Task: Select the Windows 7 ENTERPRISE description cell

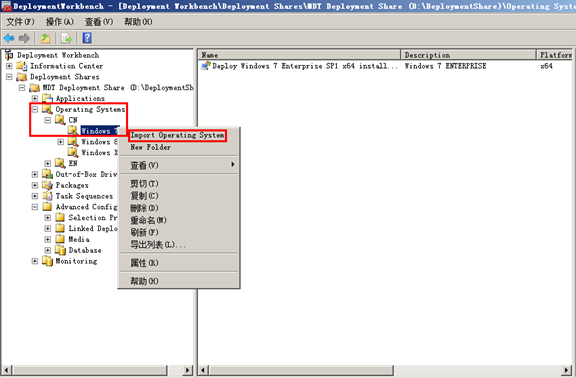Action: click(x=445, y=66)
